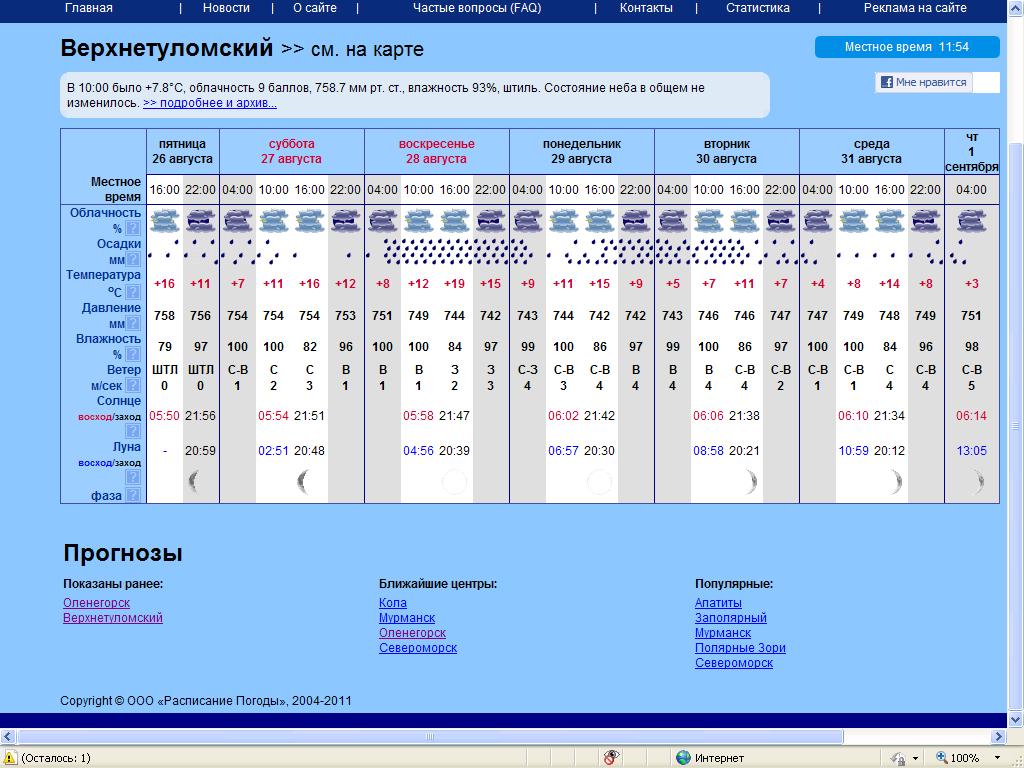
Task: Open the help icon for Давление мм
Action: [133, 324]
